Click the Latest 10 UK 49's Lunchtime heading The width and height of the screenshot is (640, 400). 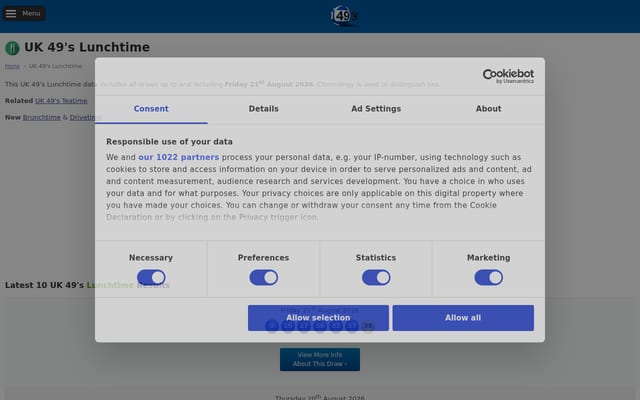pyautogui.click(x=87, y=285)
